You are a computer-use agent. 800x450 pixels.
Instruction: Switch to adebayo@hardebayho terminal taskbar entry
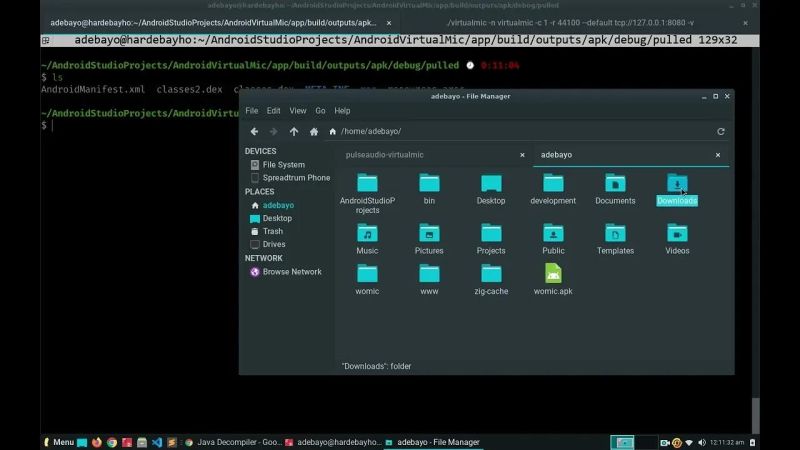click(x=333, y=442)
